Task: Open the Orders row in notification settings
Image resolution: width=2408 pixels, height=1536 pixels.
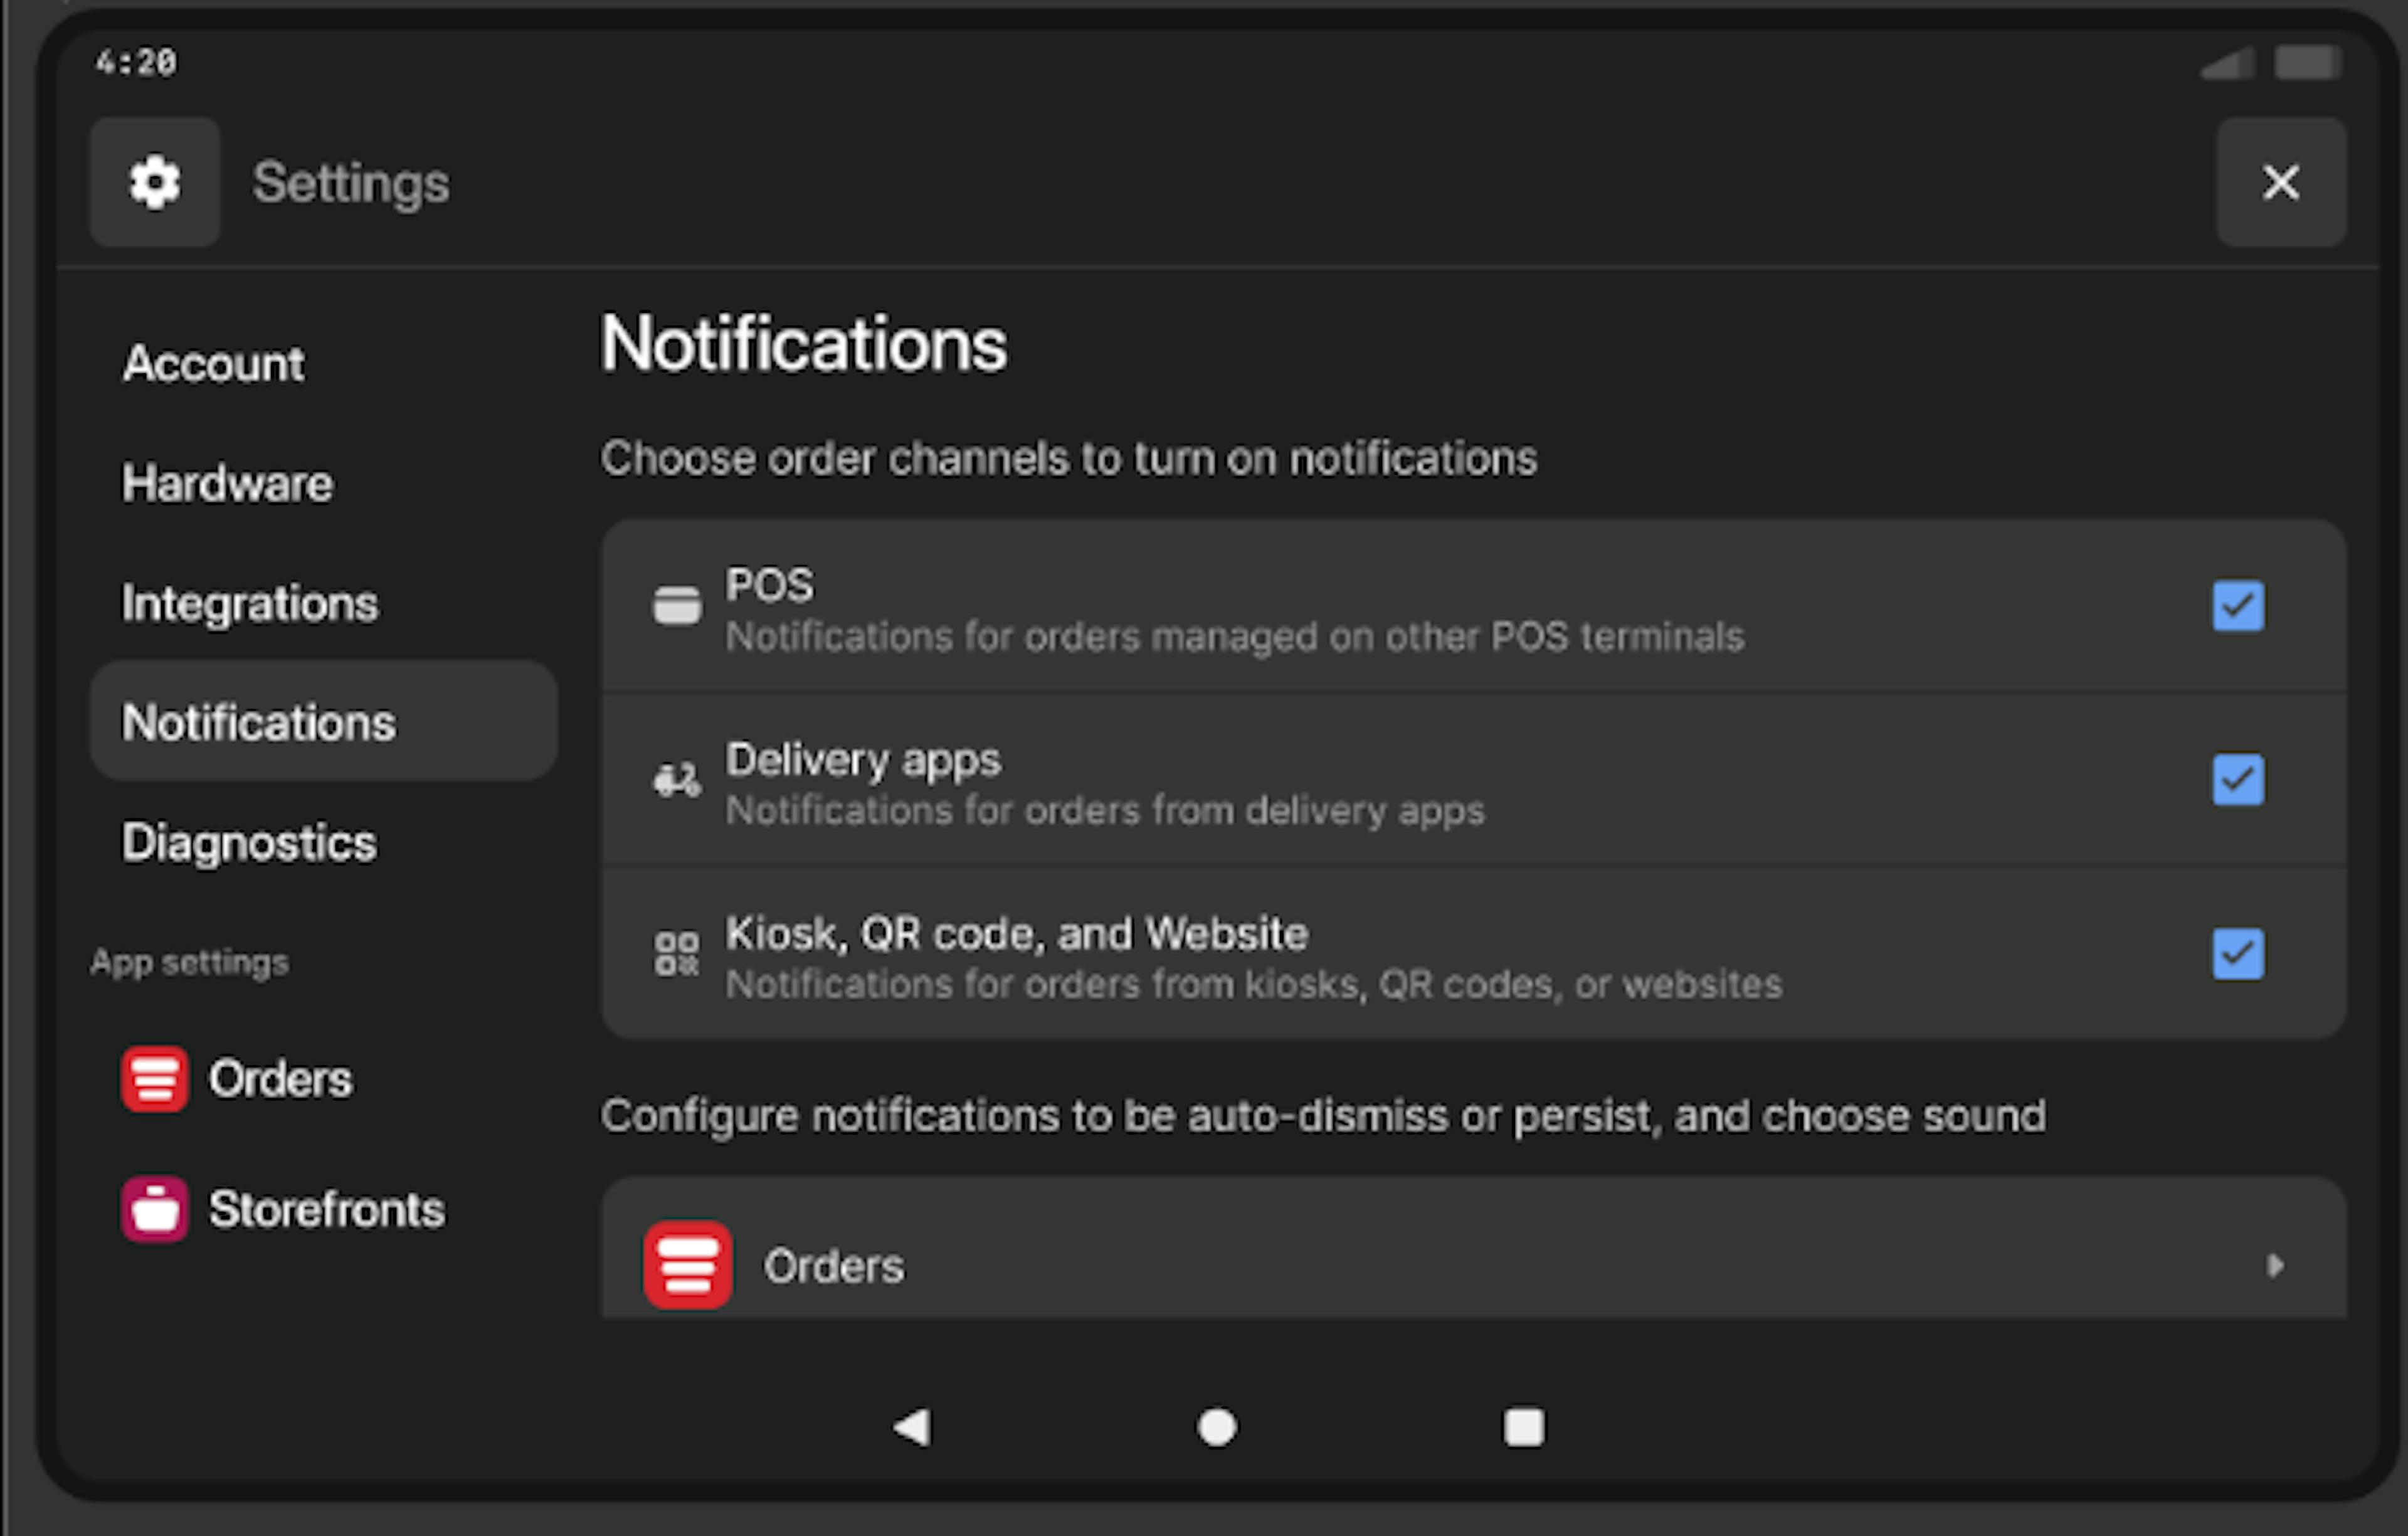Action: [x=1474, y=1248]
